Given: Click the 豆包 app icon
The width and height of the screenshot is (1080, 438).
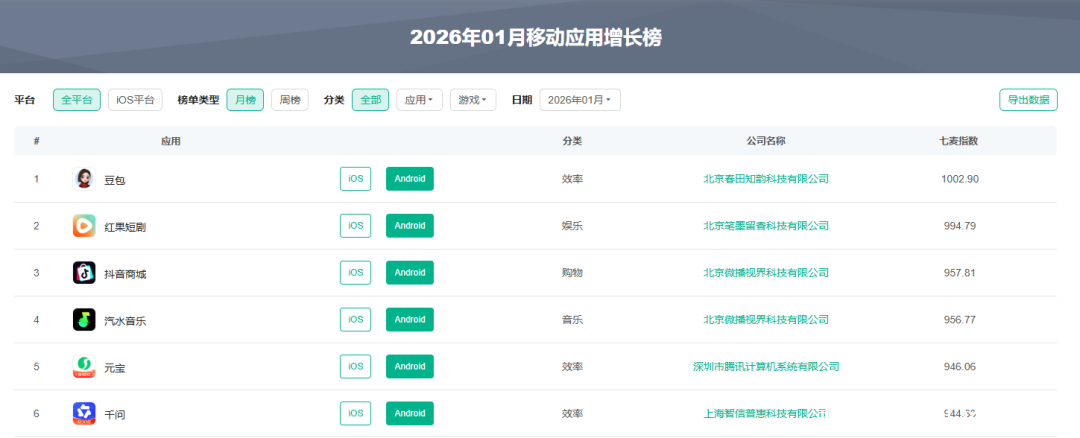Looking at the screenshot, I should (x=84, y=179).
